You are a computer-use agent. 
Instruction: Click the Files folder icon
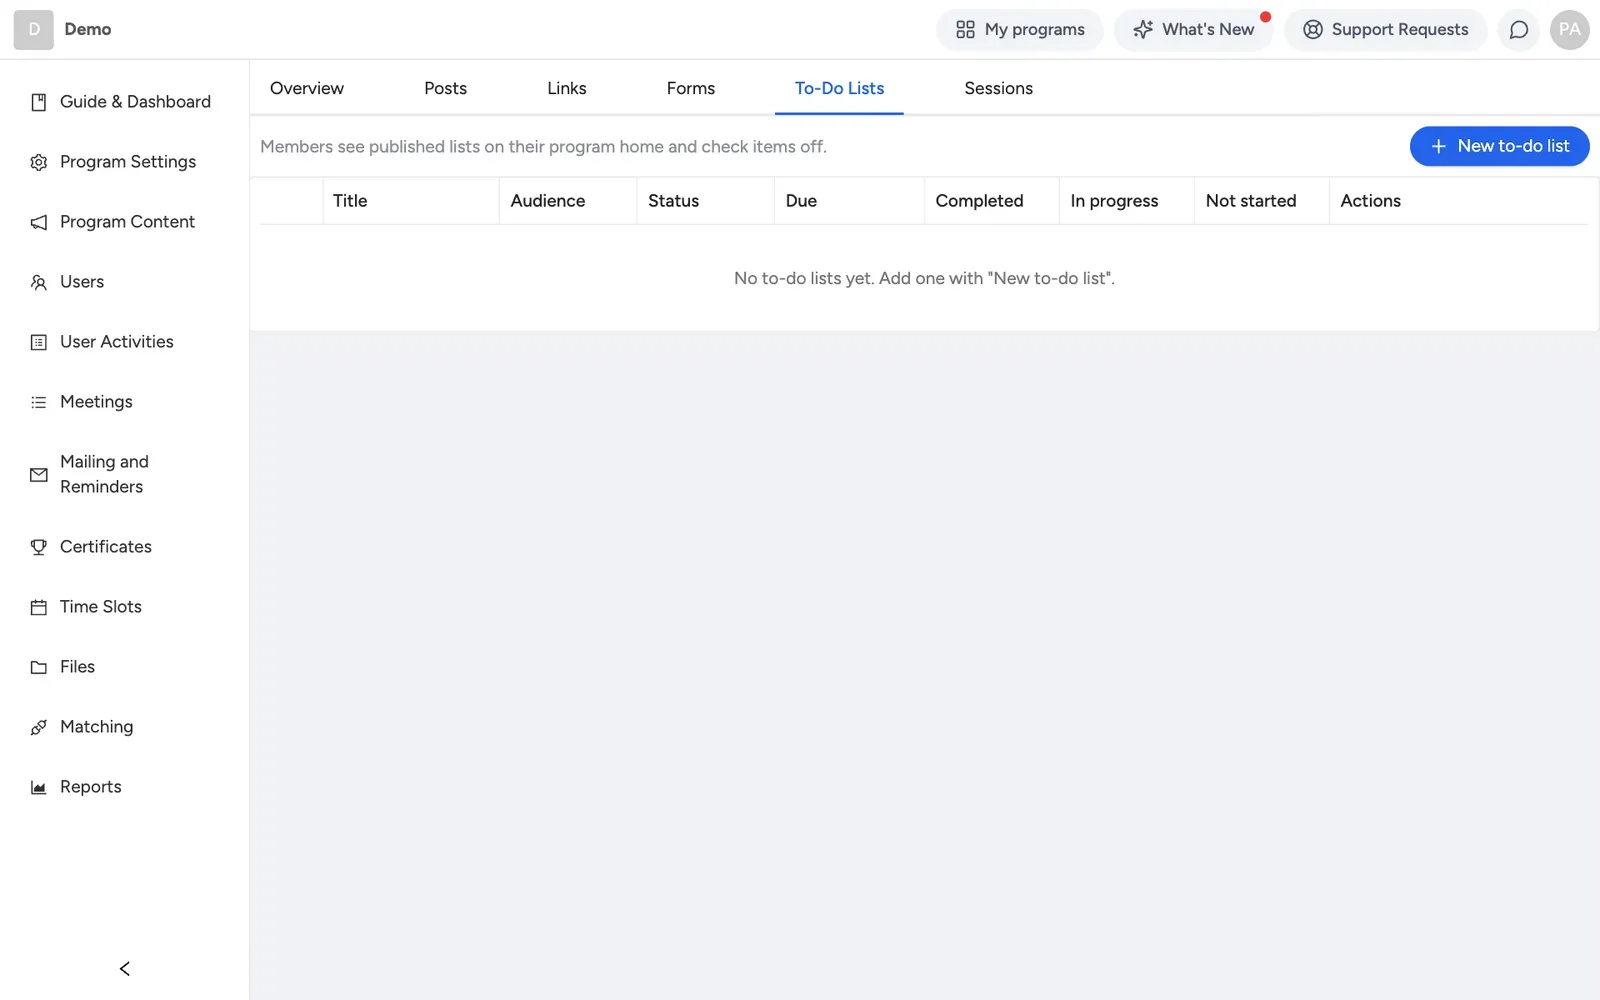pyautogui.click(x=39, y=667)
